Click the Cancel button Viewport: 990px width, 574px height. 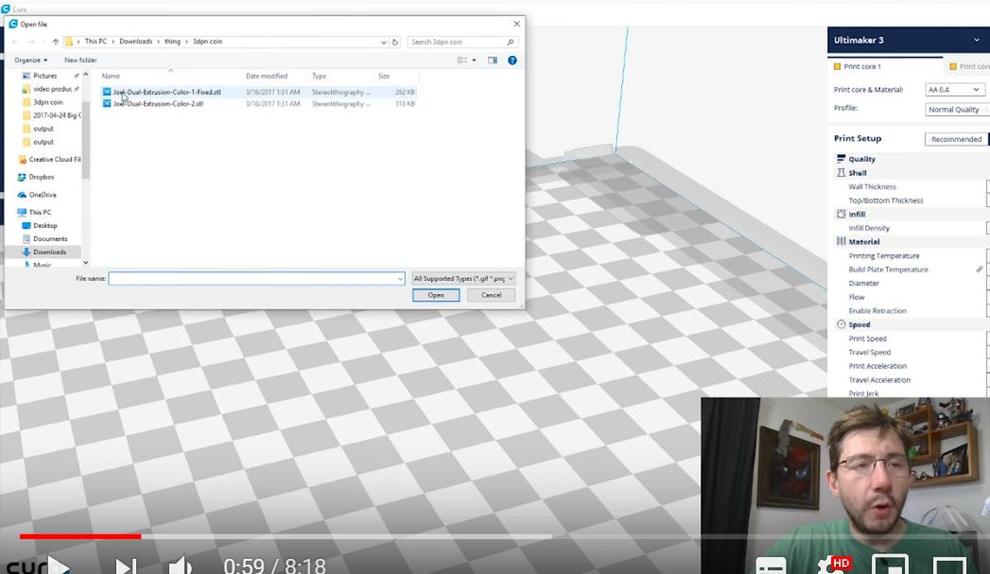[491, 295]
